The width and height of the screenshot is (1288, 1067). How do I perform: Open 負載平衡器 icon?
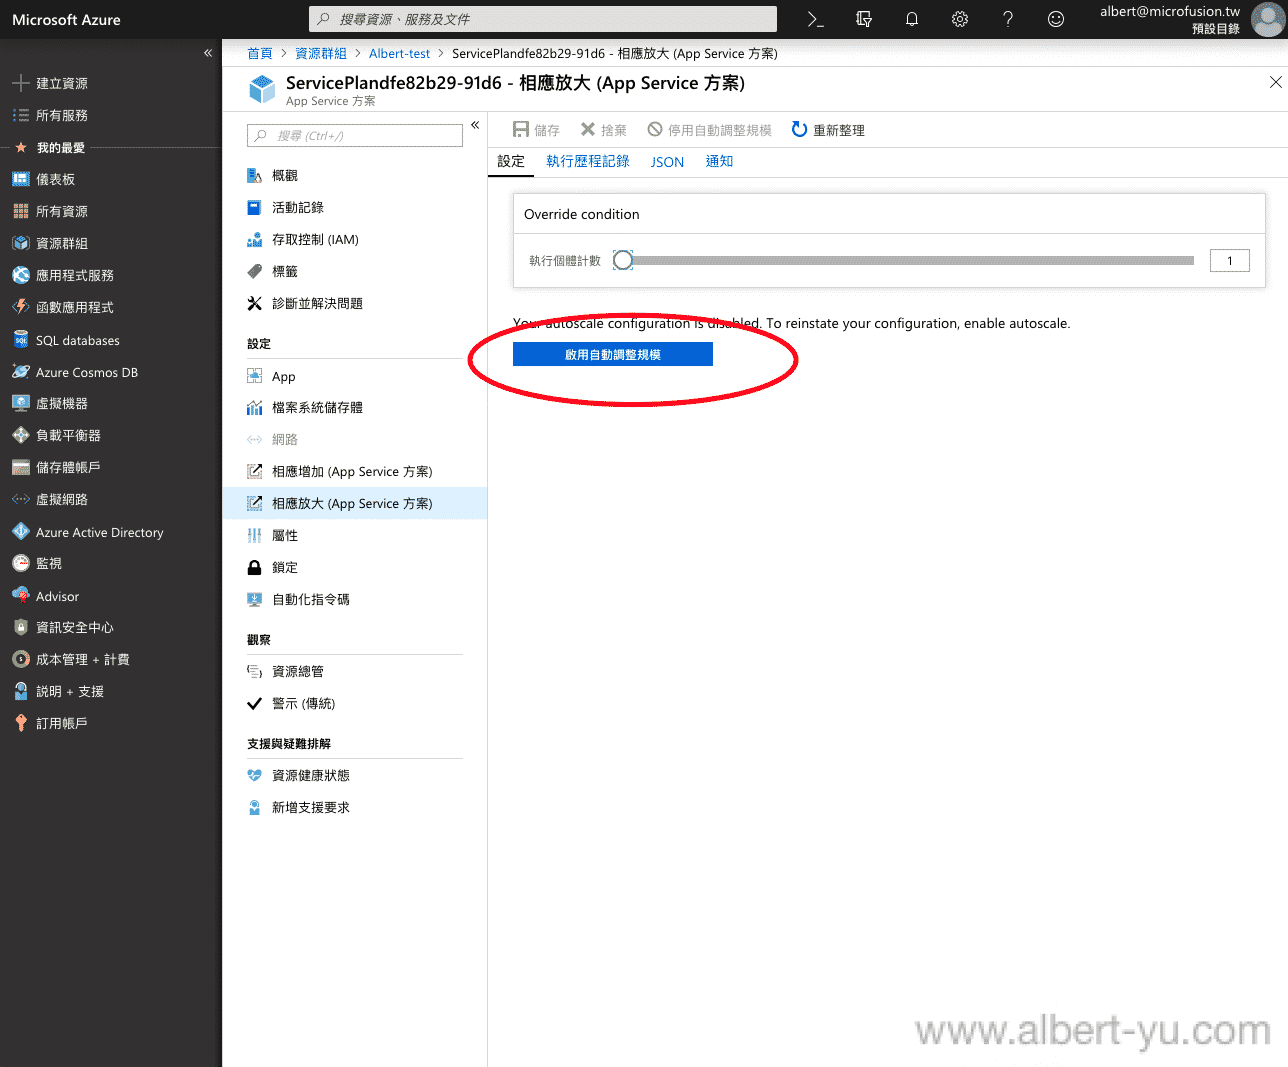pos(20,435)
